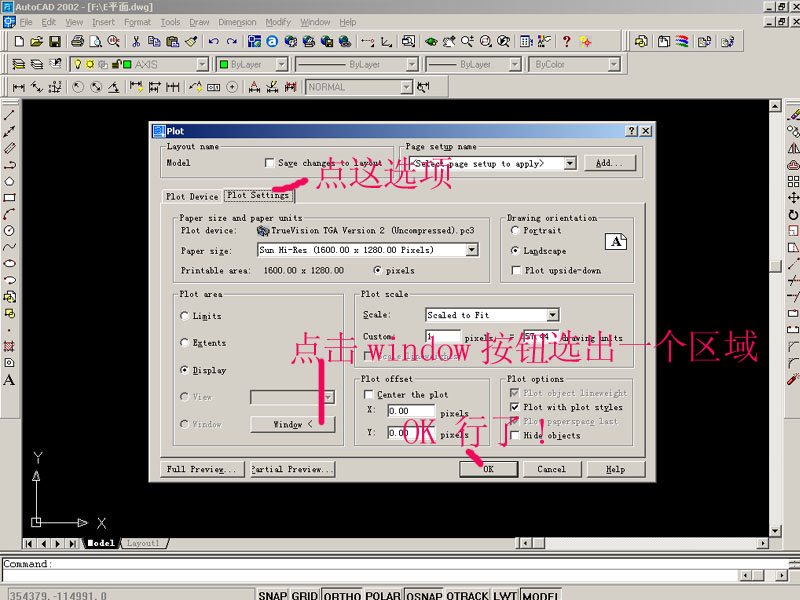Click the Zoom Realtime icon
The image size is (800, 600).
[x=467, y=41]
